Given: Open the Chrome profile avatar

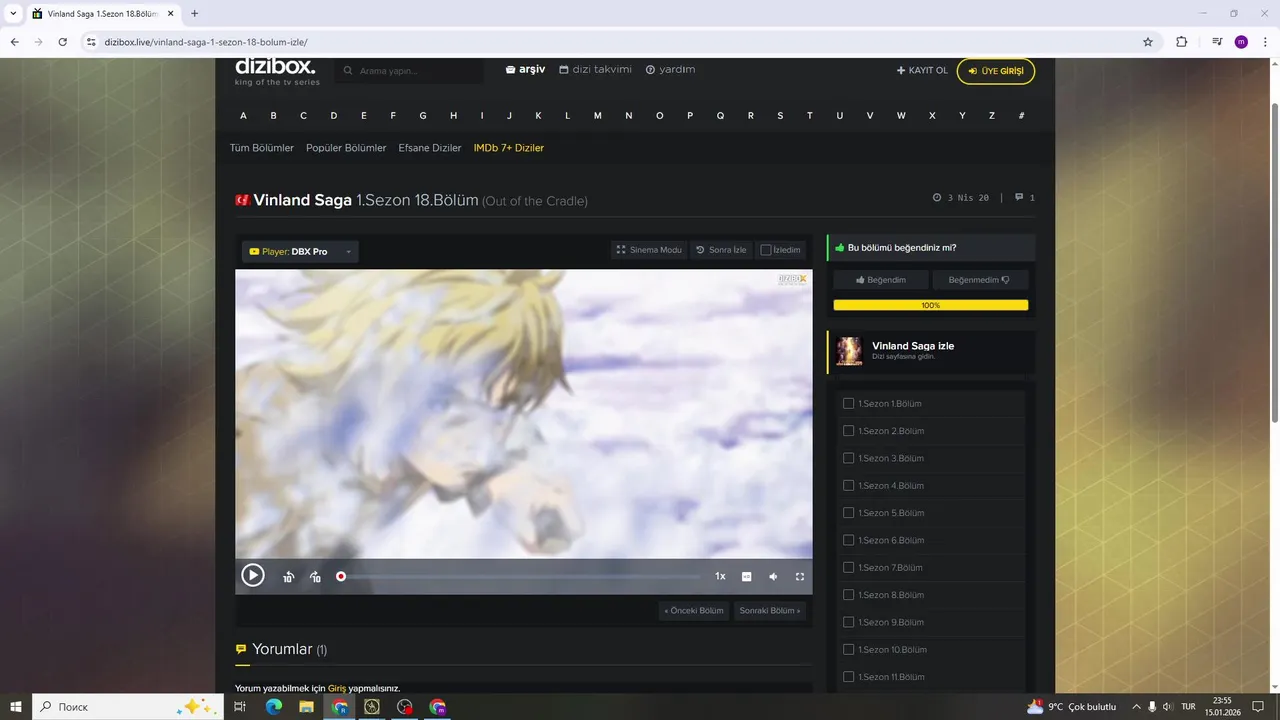Looking at the screenshot, I should (1241, 42).
